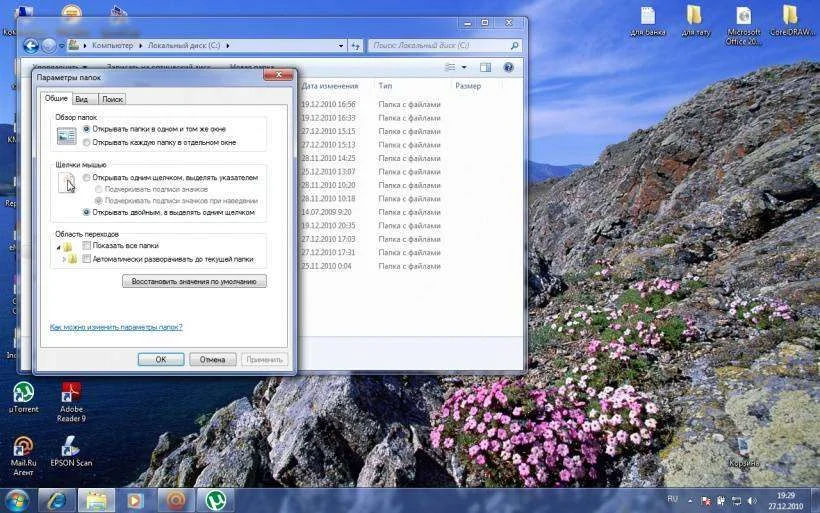This screenshot has width=820, height=513.
Task: Click the taskbar clock showing 19:29
Action: click(x=785, y=500)
